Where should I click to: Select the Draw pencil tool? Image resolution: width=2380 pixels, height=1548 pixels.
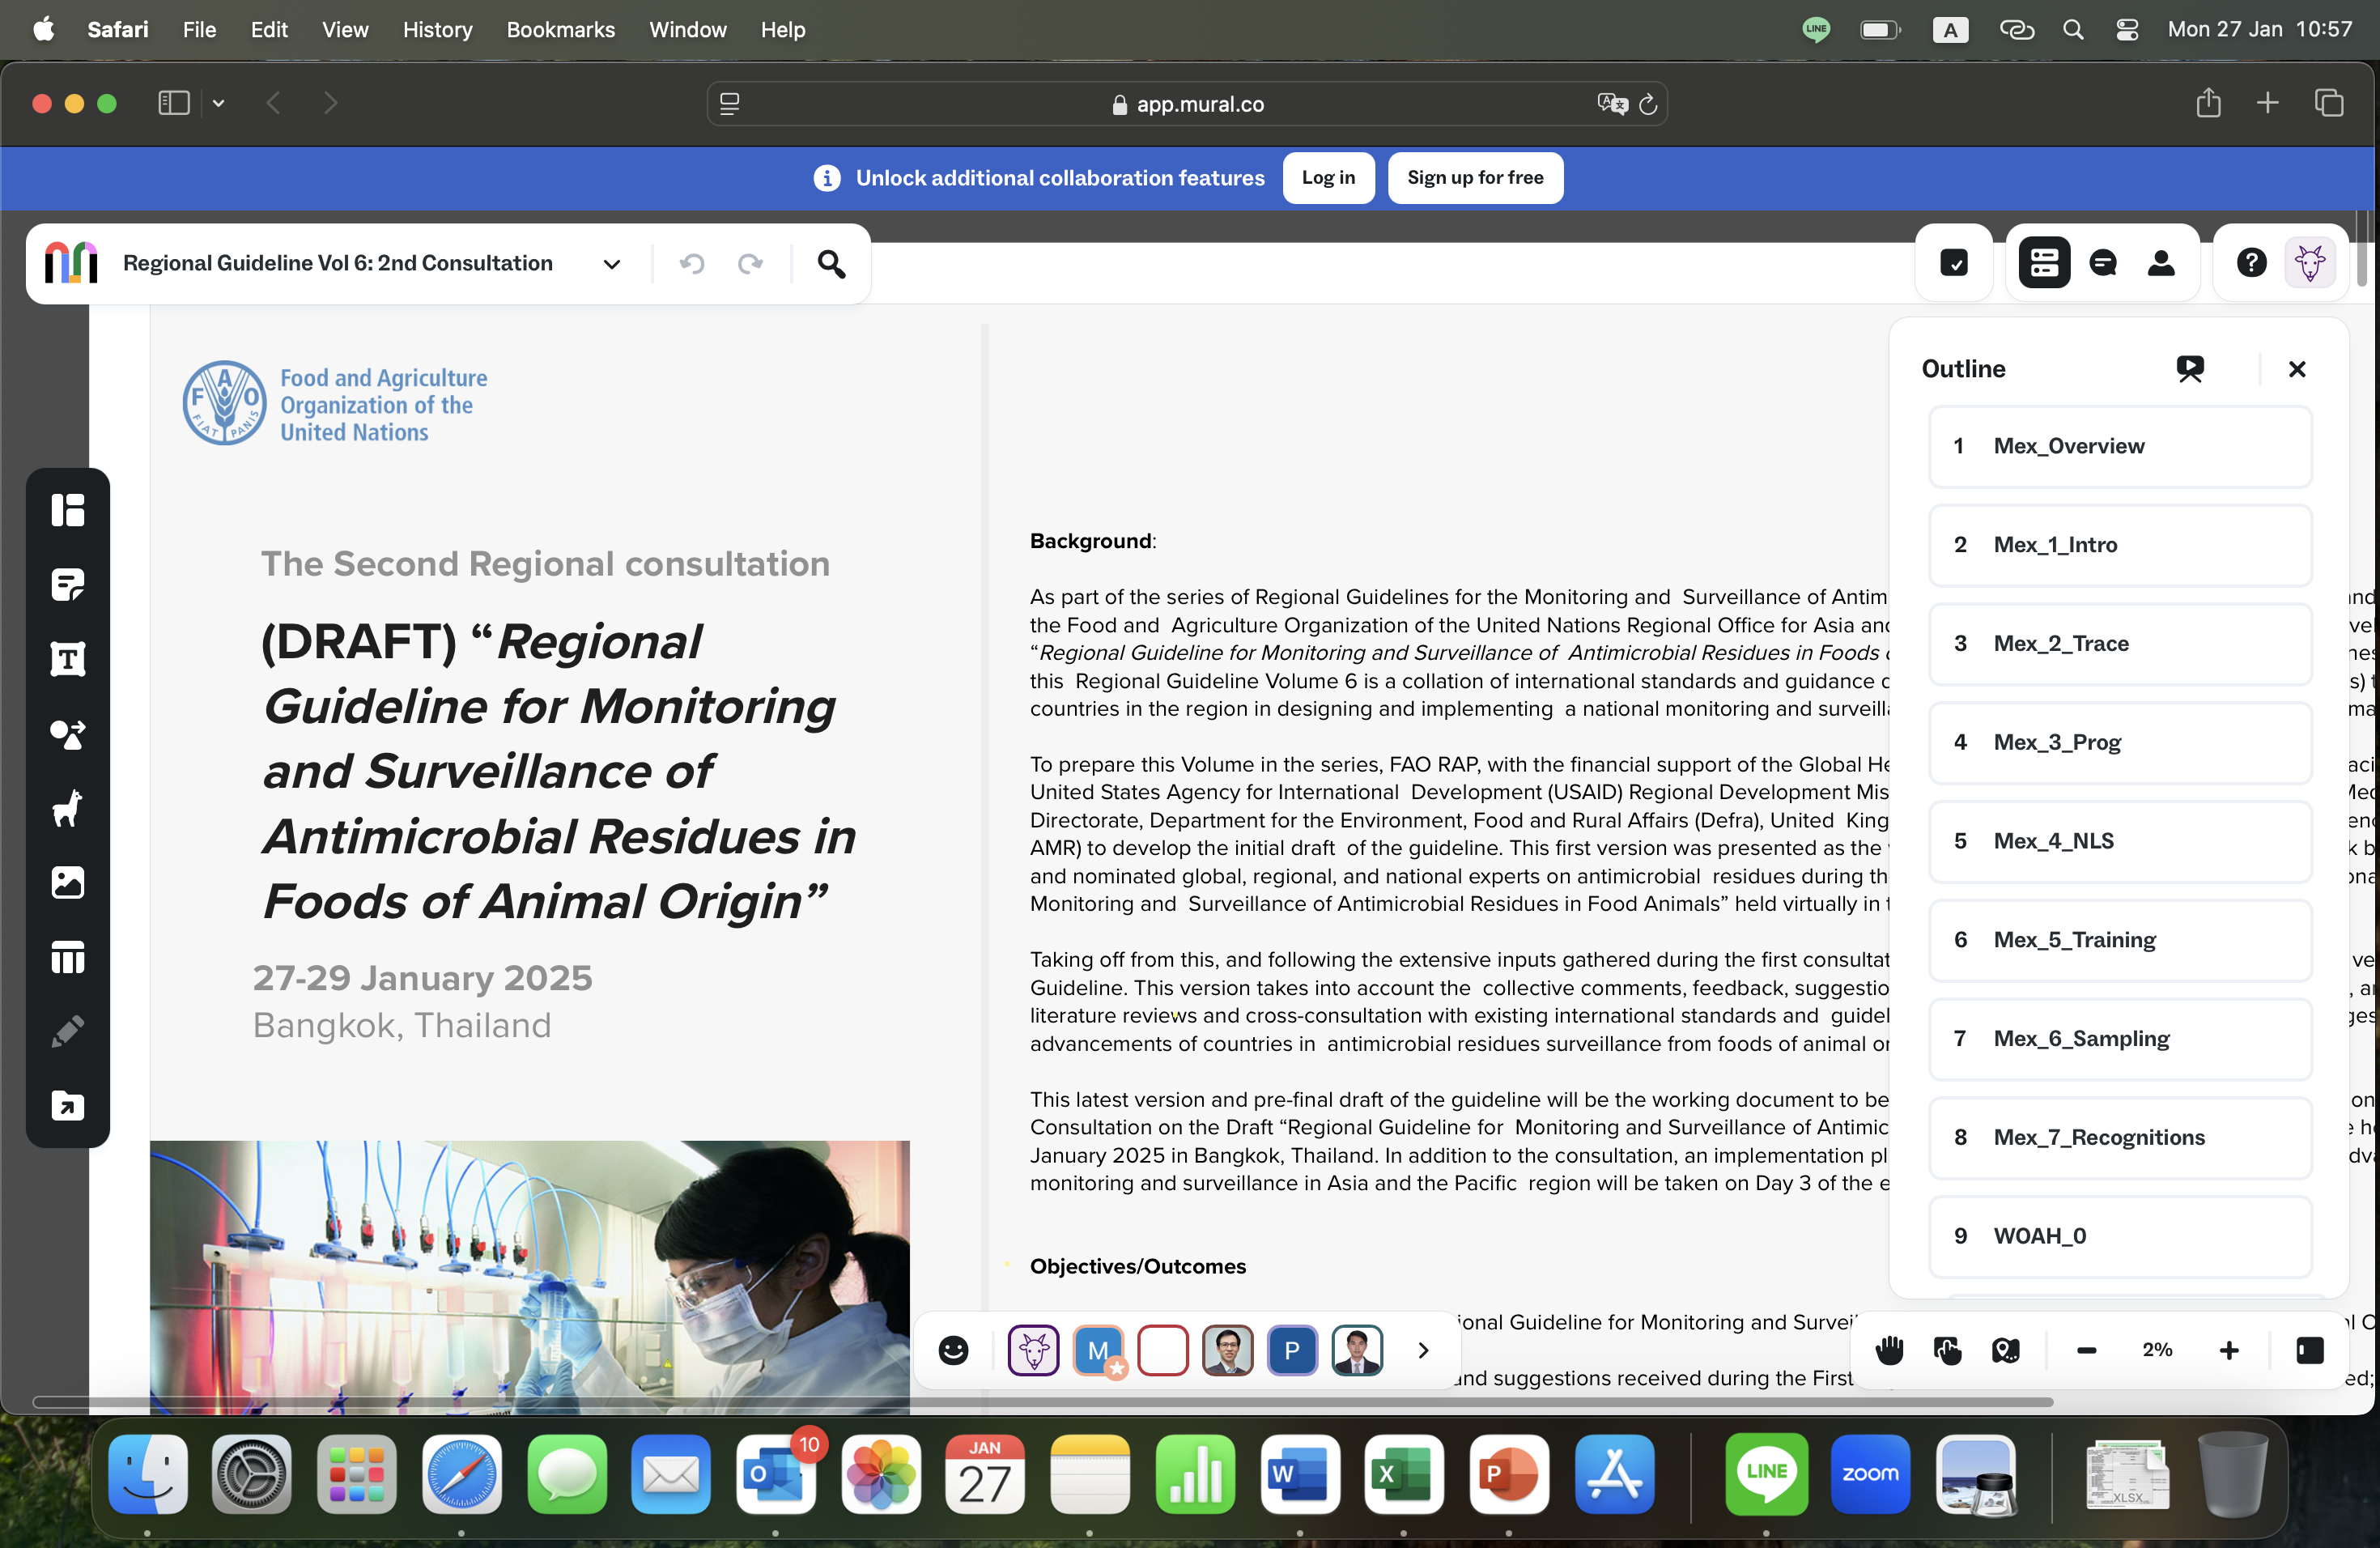(67, 1032)
